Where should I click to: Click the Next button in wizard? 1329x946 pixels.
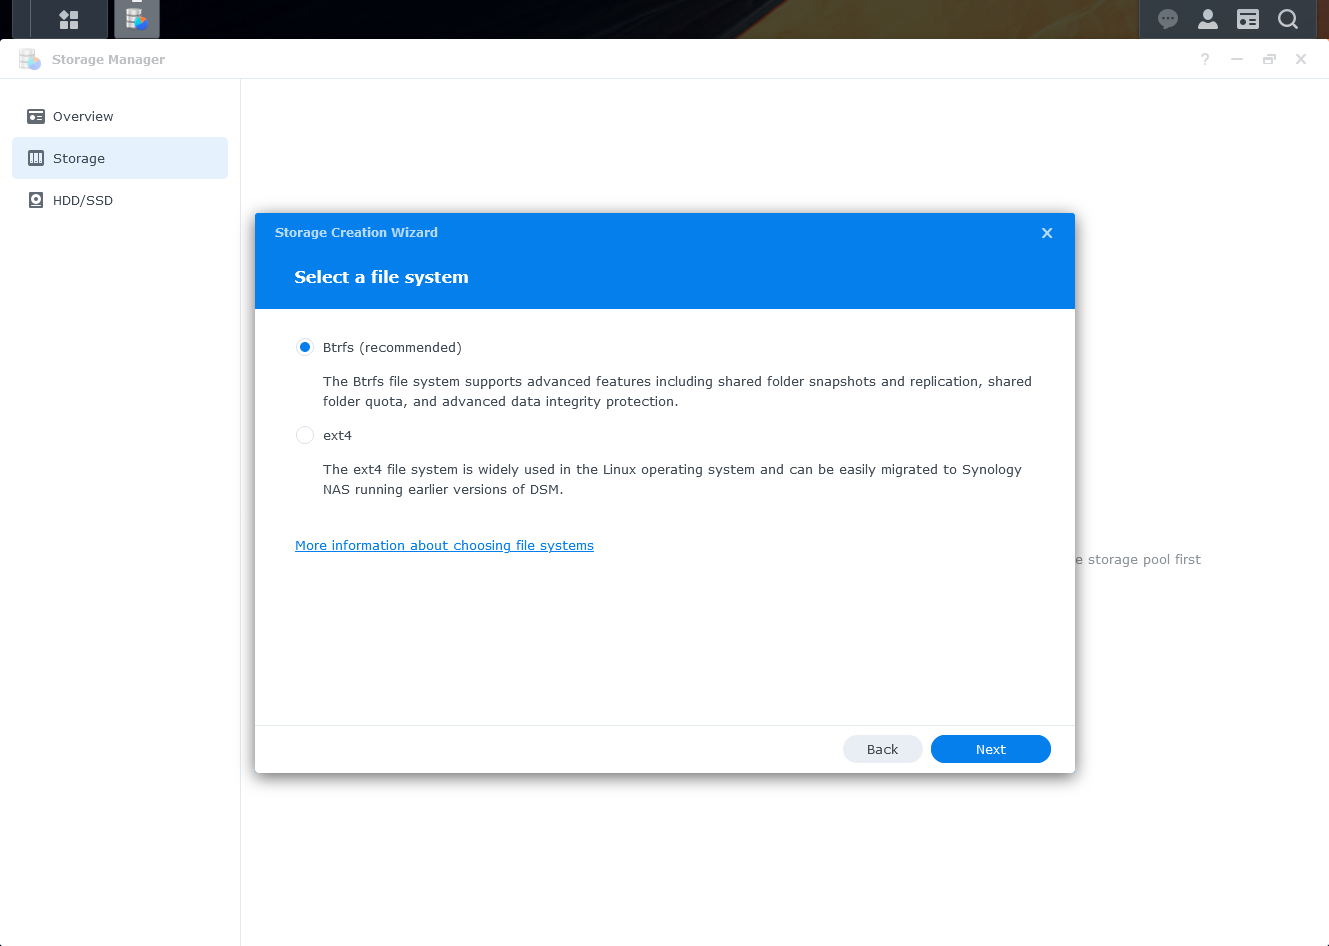click(990, 749)
